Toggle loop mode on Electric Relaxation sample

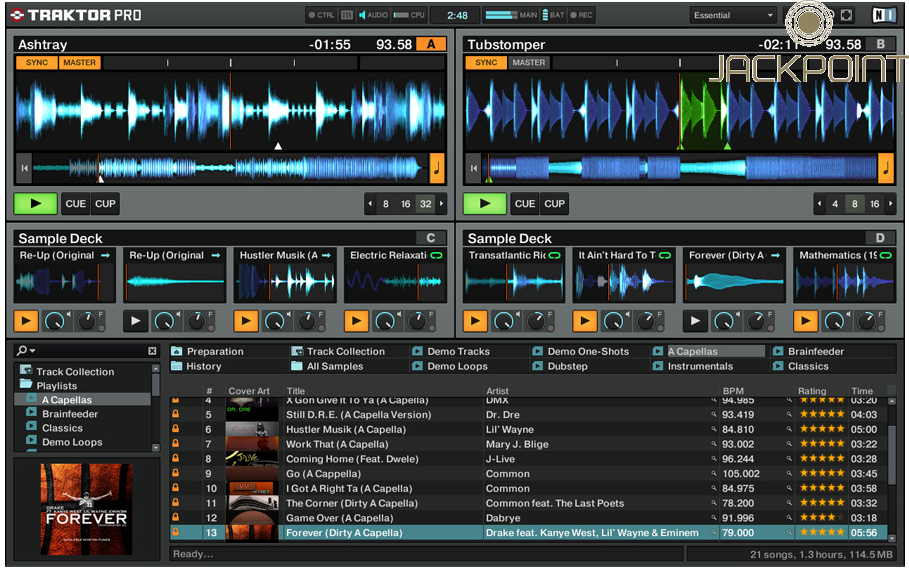coord(437,255)
